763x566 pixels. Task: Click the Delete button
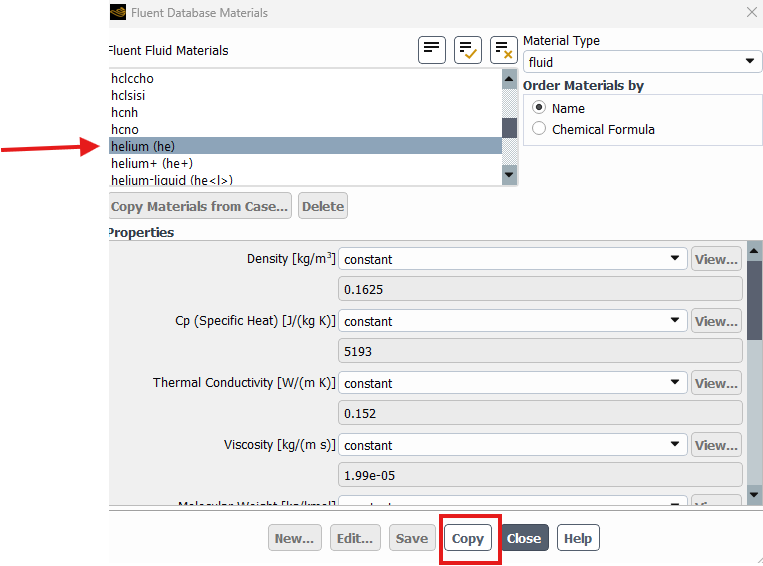point(323,206)
